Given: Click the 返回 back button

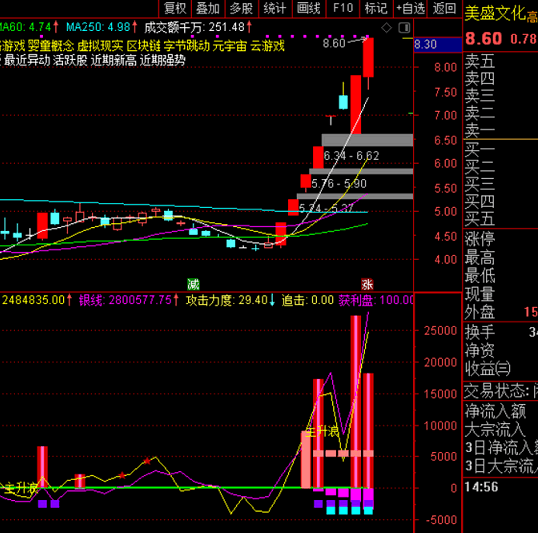Looking at the screenshot, I should [444, 8].
